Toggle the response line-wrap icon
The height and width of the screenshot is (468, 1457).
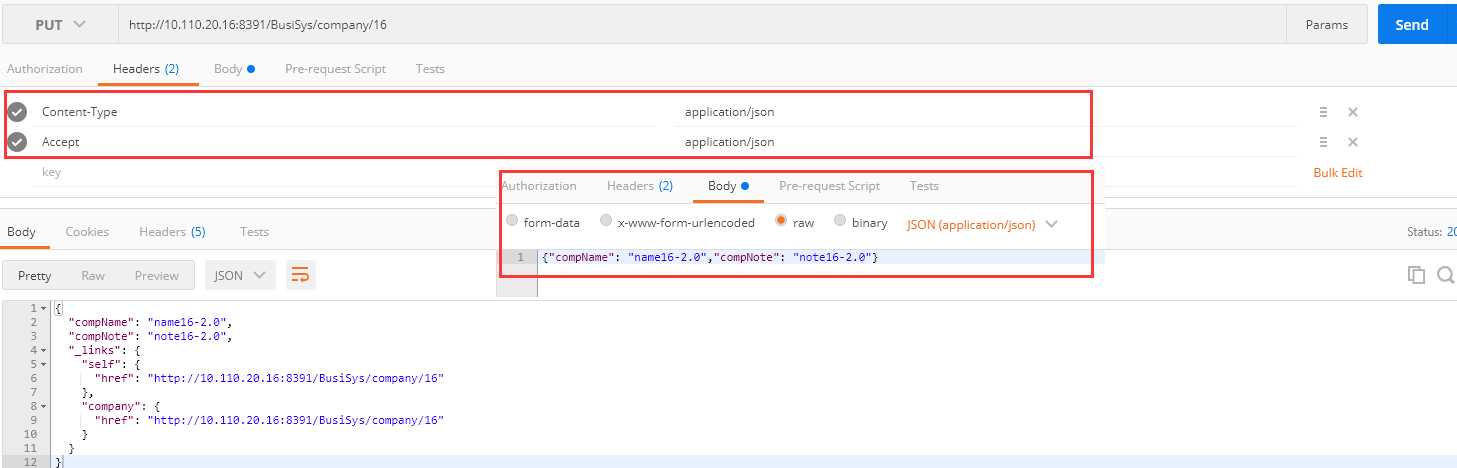click(301, 275)
